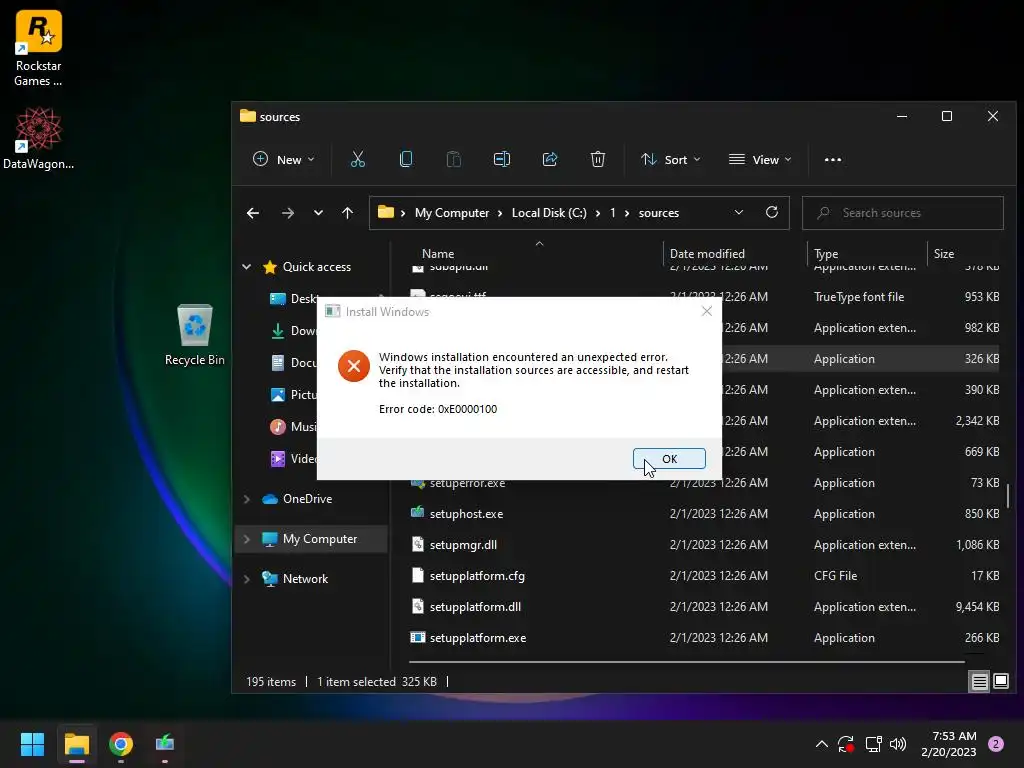Select setuphost.exe file

click(466, 514)
